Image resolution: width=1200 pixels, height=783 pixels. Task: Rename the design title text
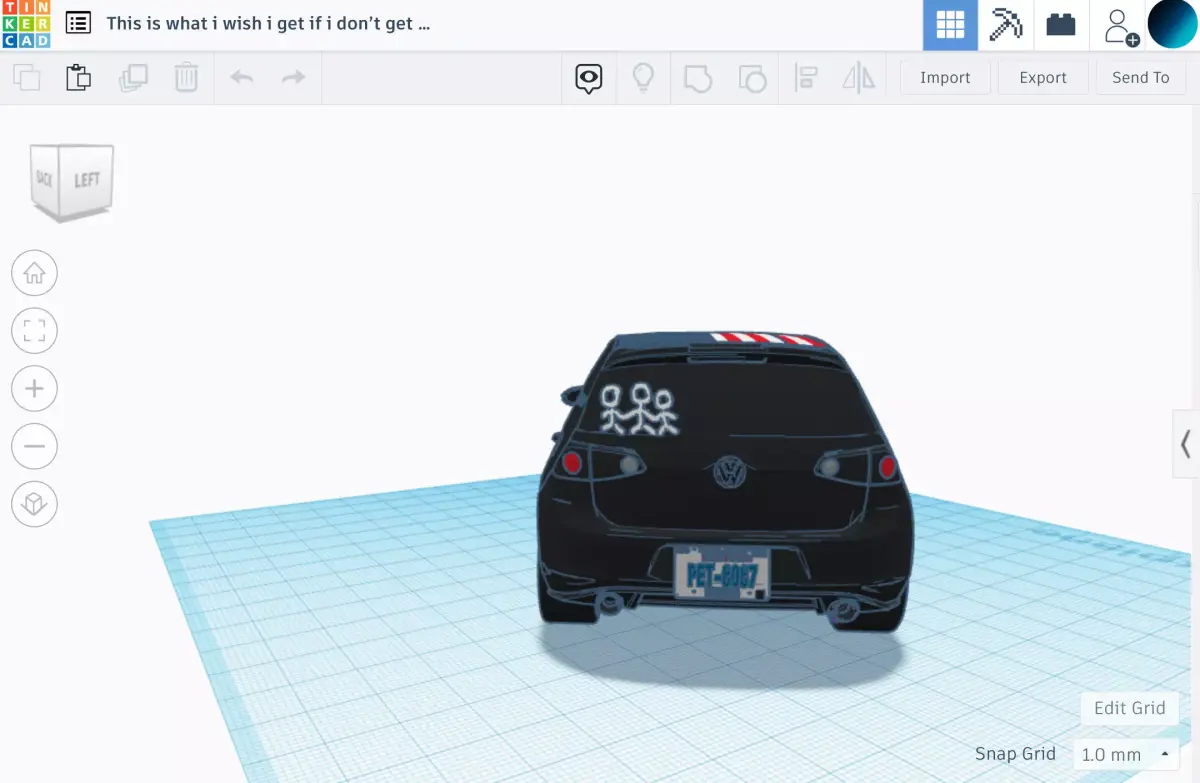click(268, 23)
